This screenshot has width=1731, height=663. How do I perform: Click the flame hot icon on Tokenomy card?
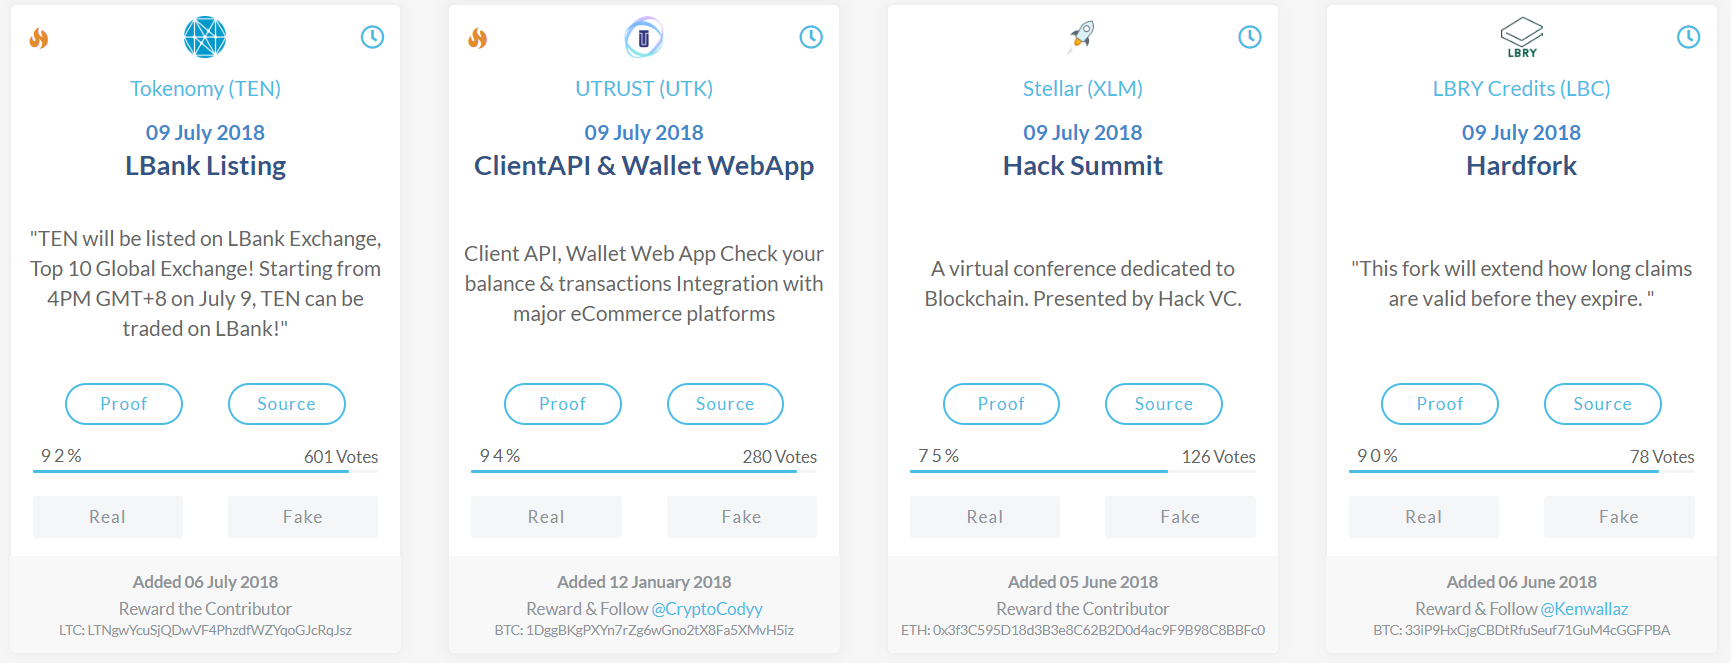[39, 38]
